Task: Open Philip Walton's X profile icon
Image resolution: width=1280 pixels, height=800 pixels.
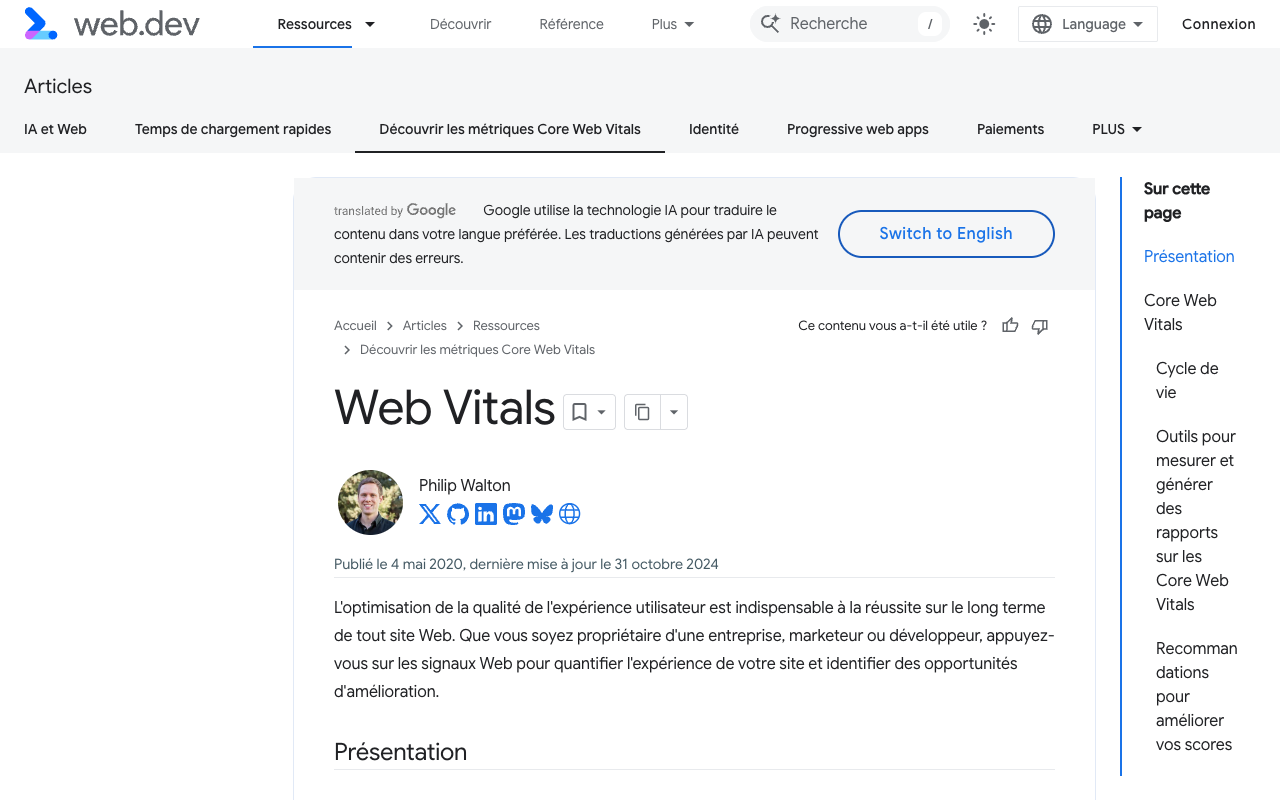Action: click(x=430, y=514)
